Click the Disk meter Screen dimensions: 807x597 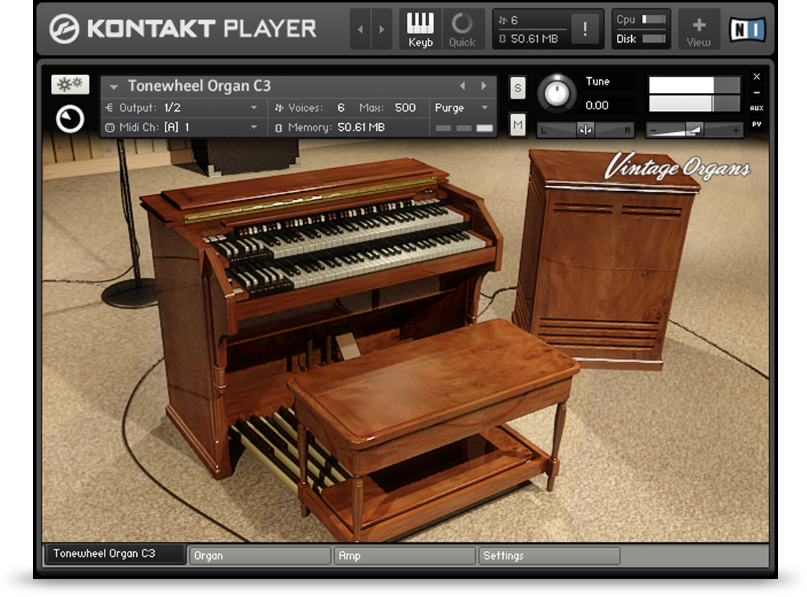653,39
